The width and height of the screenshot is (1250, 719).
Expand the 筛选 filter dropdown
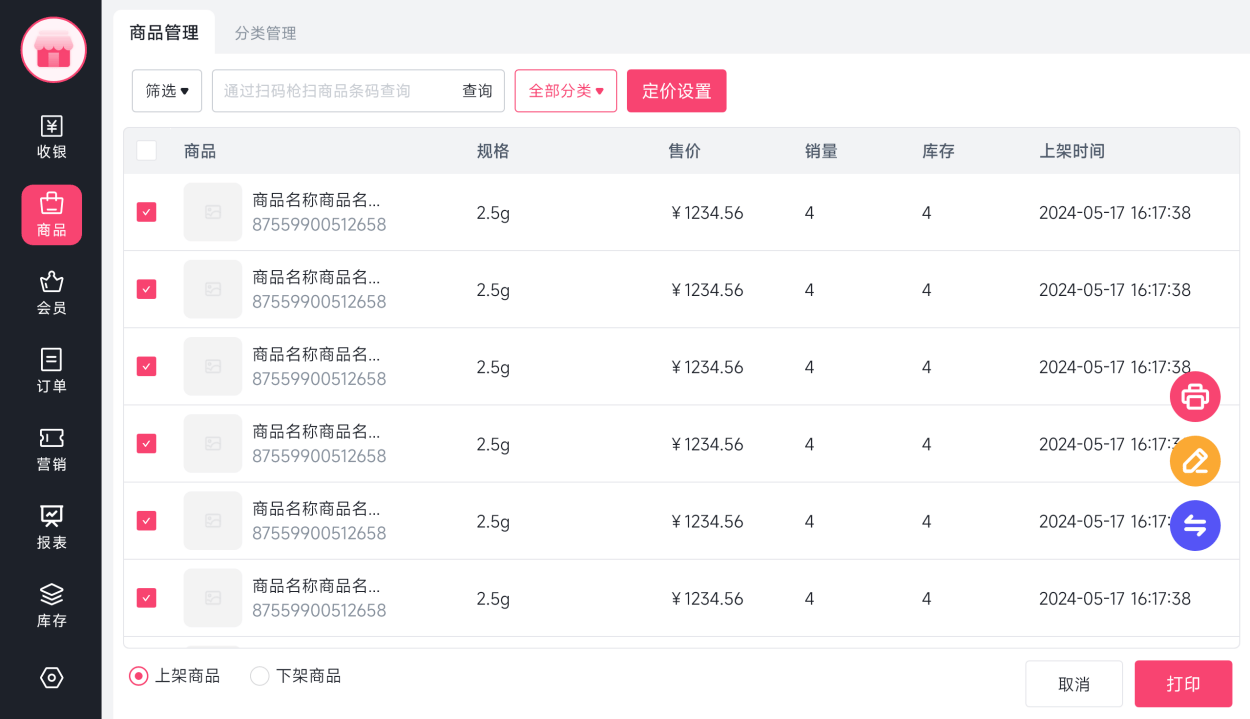click(x=166, y=90)
